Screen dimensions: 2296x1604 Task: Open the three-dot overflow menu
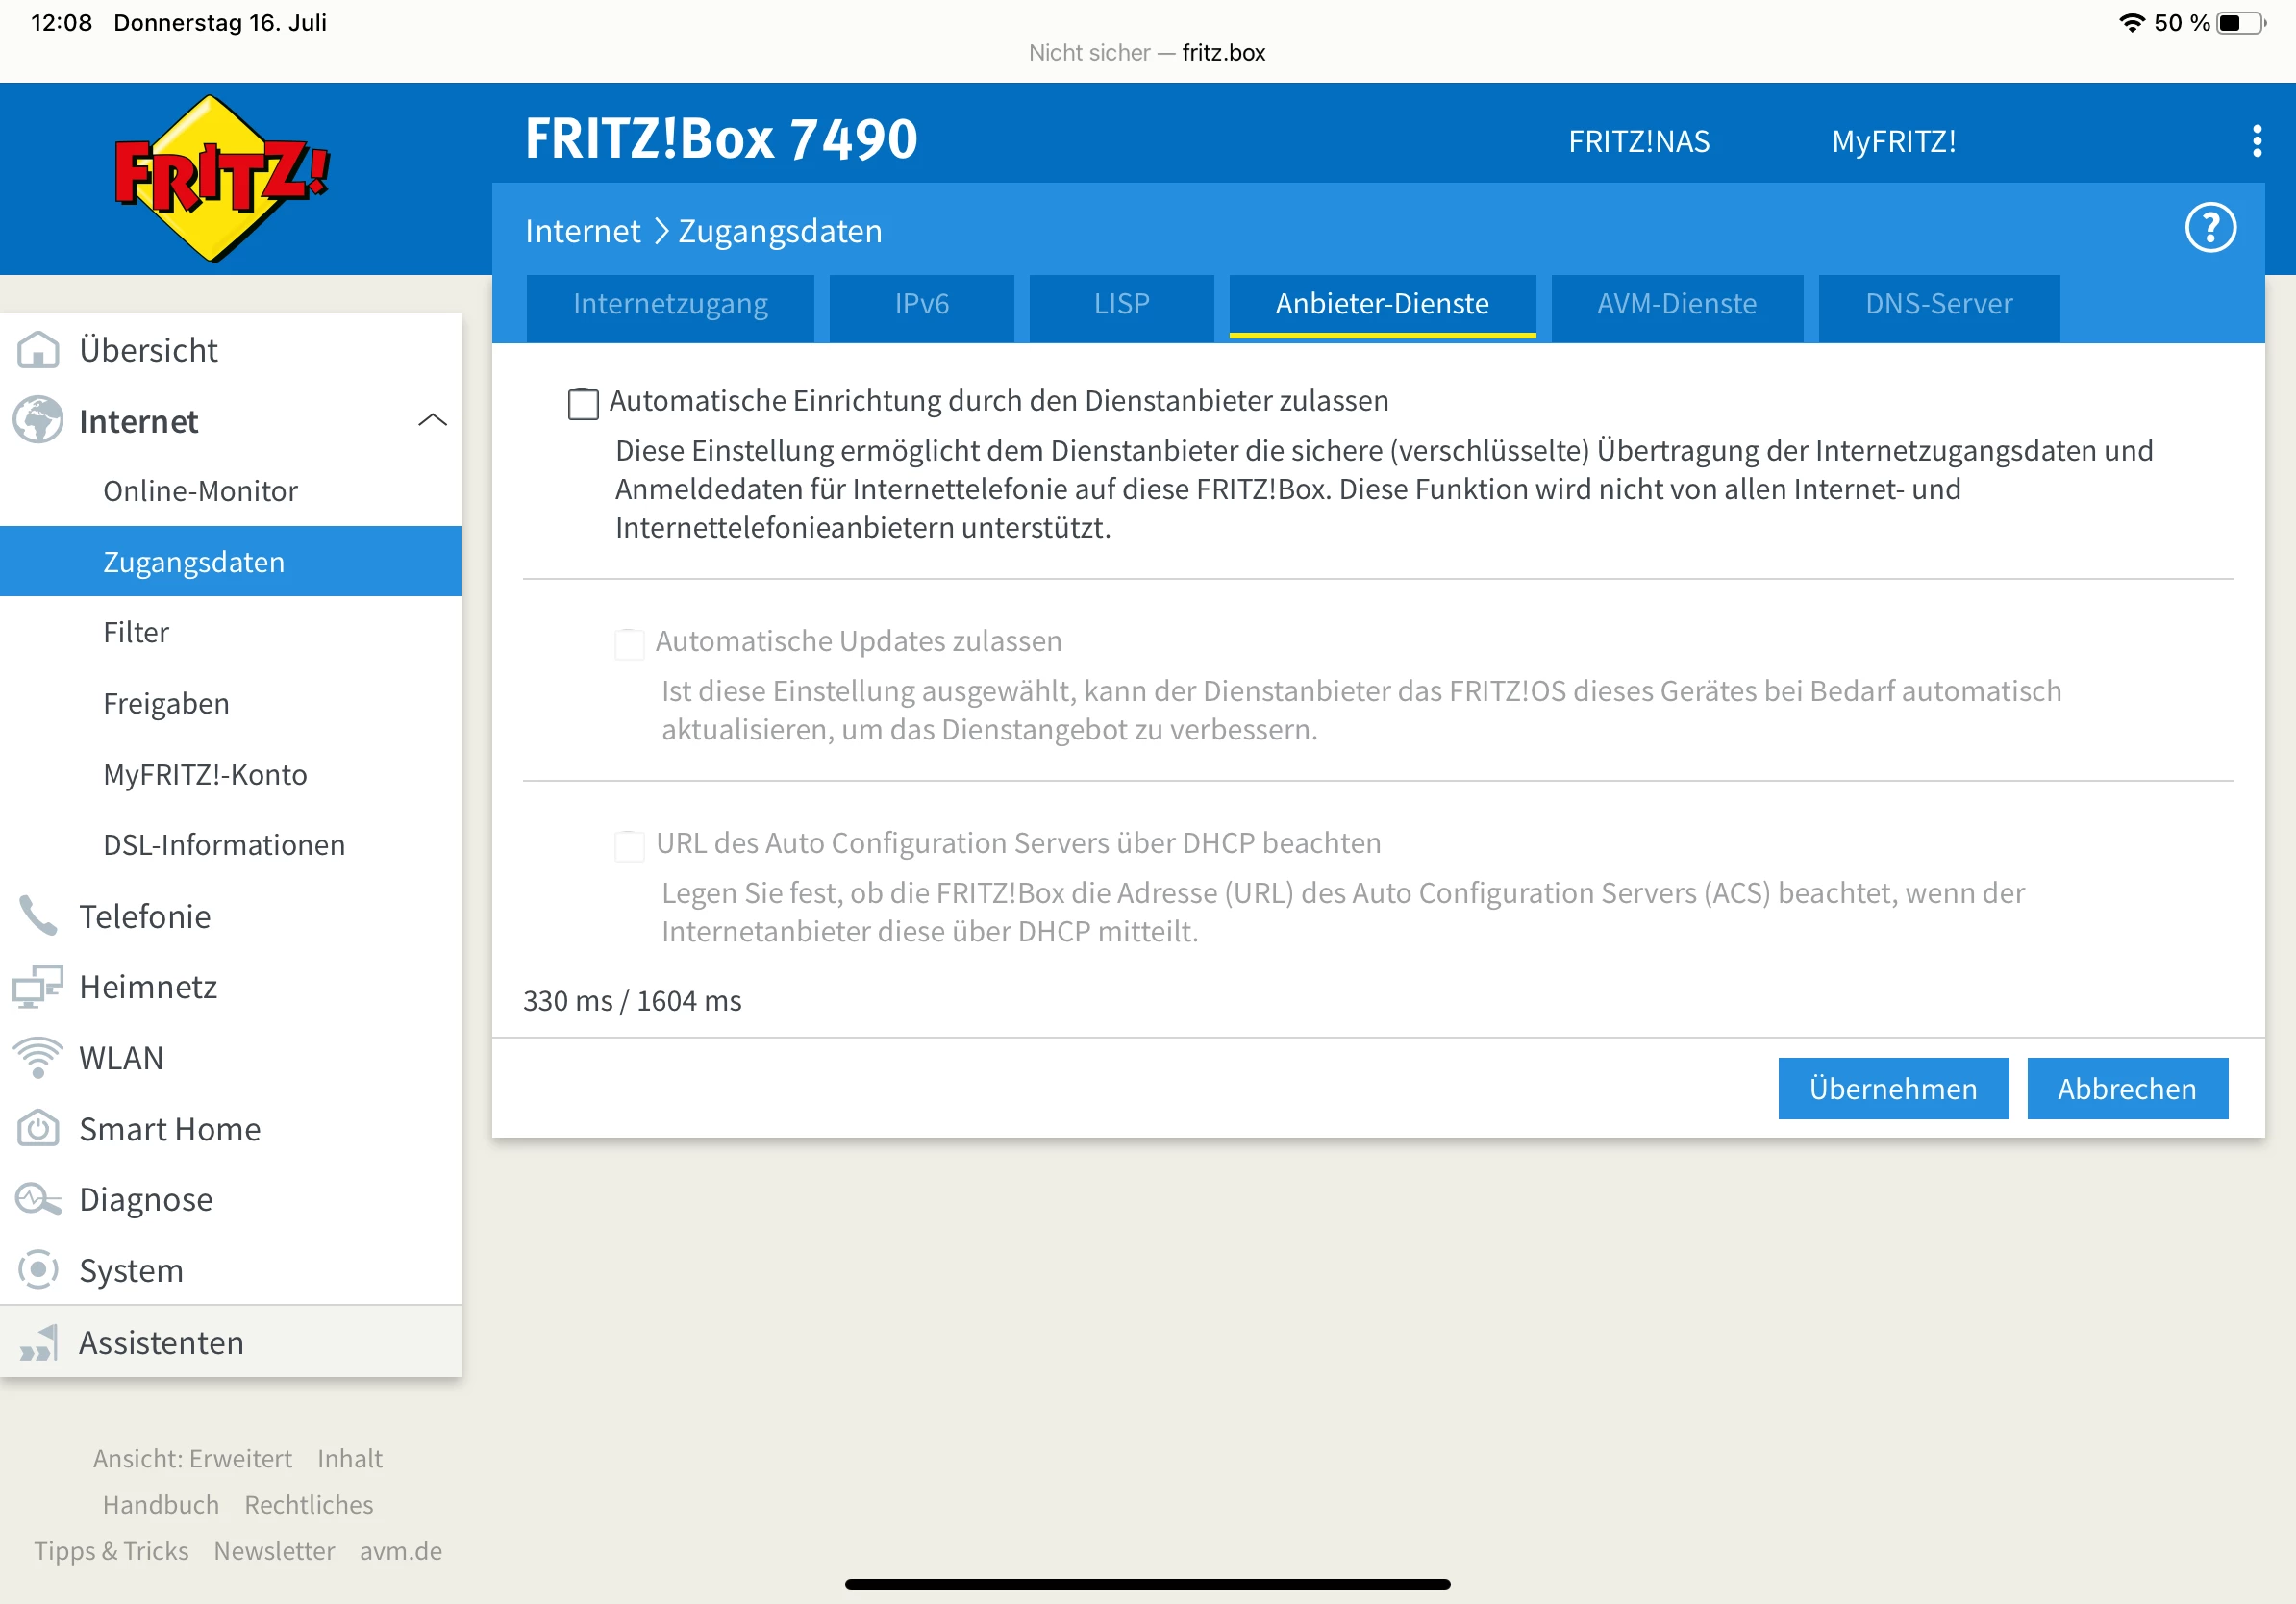tap(2257, 142)
